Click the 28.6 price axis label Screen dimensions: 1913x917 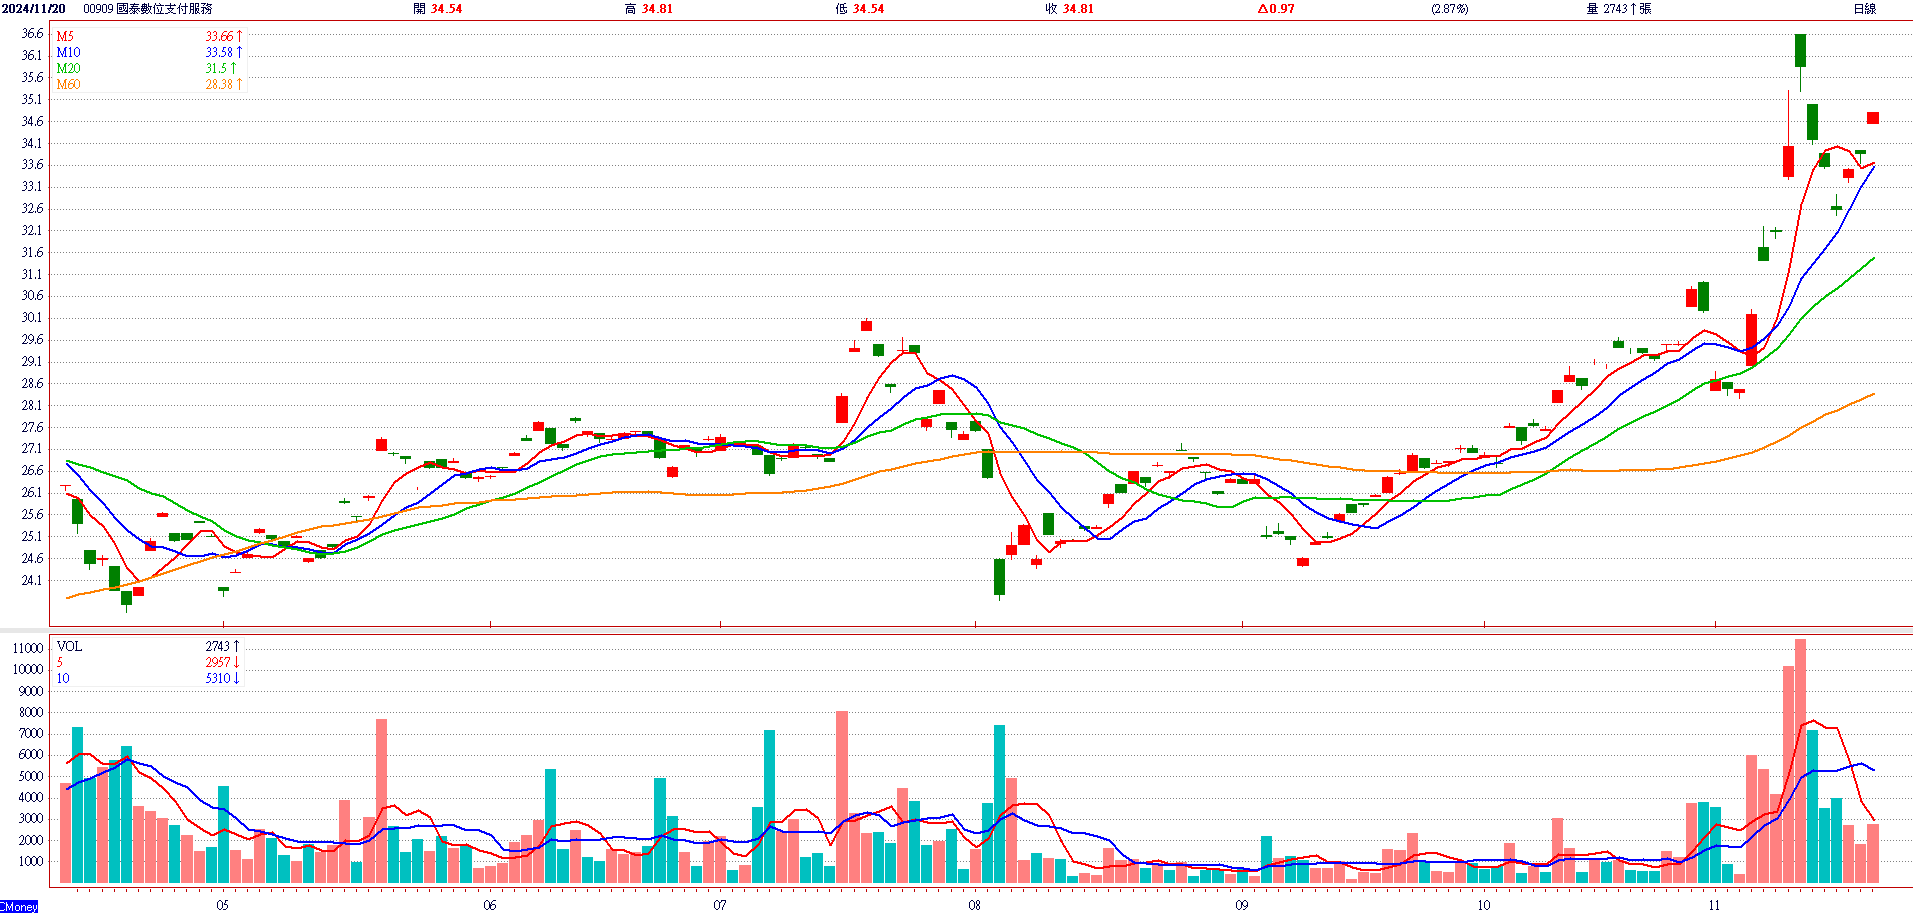click(32, 384)
